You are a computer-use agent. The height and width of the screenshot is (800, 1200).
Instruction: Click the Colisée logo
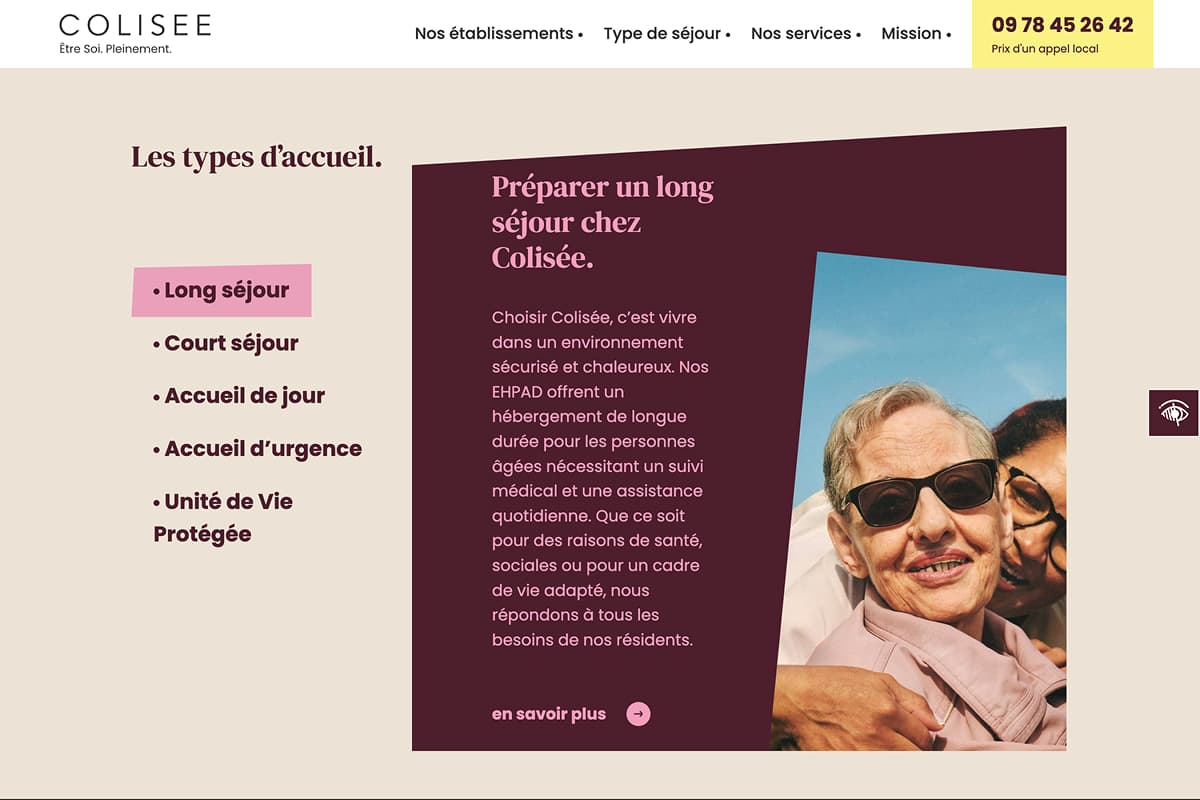(x=135, y=25)
